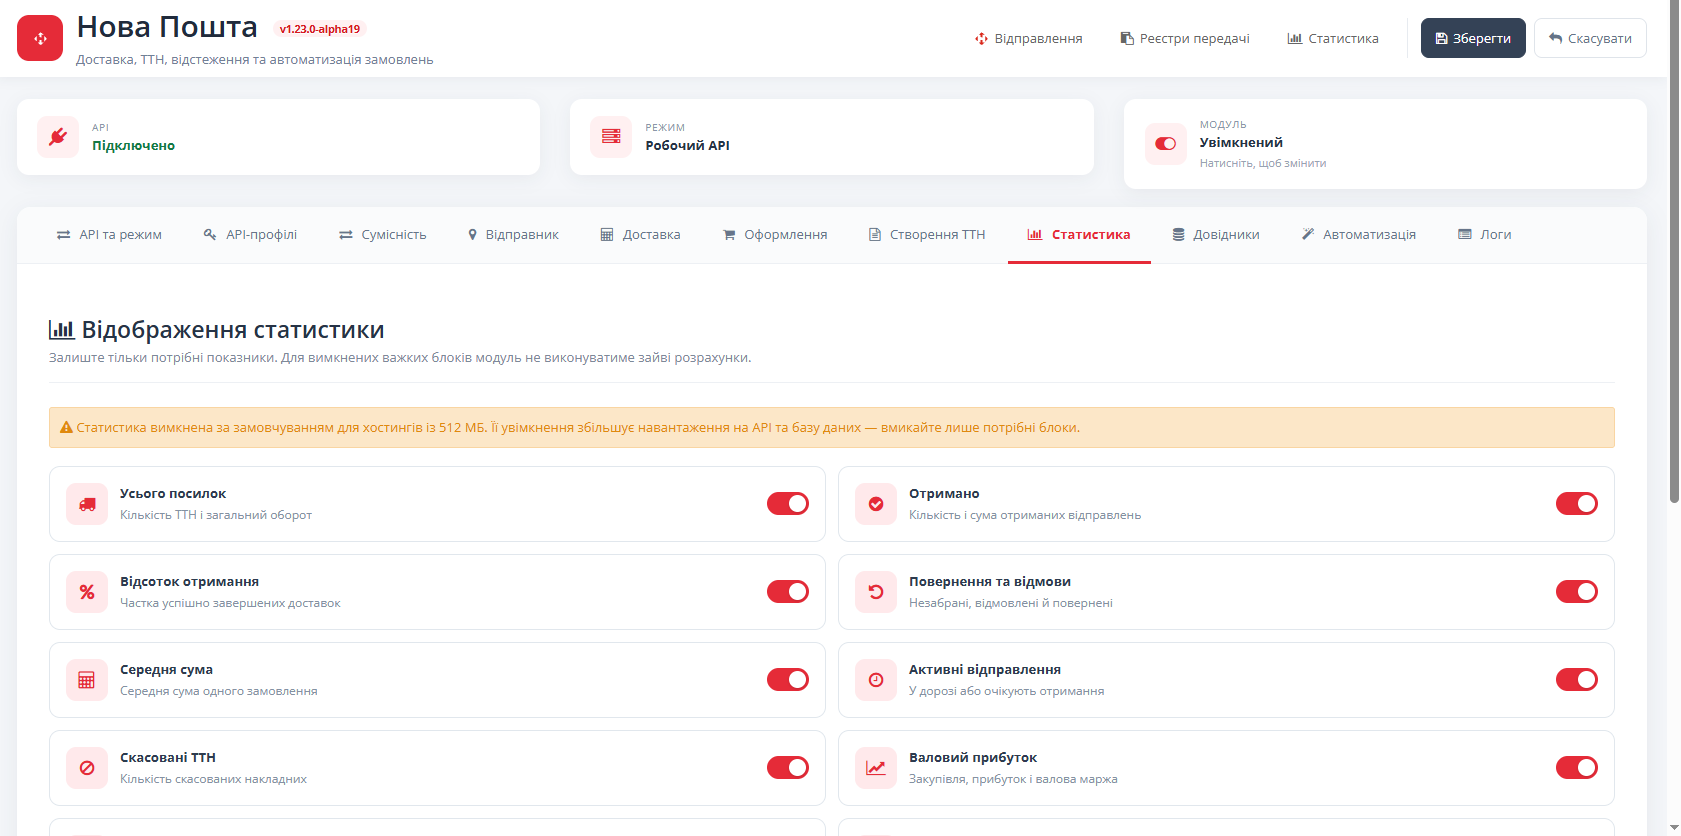Click the scrollbar down arrow
Viewport: 1681px width, 836px height.
pyautogui.click(x=1674, y=828)
